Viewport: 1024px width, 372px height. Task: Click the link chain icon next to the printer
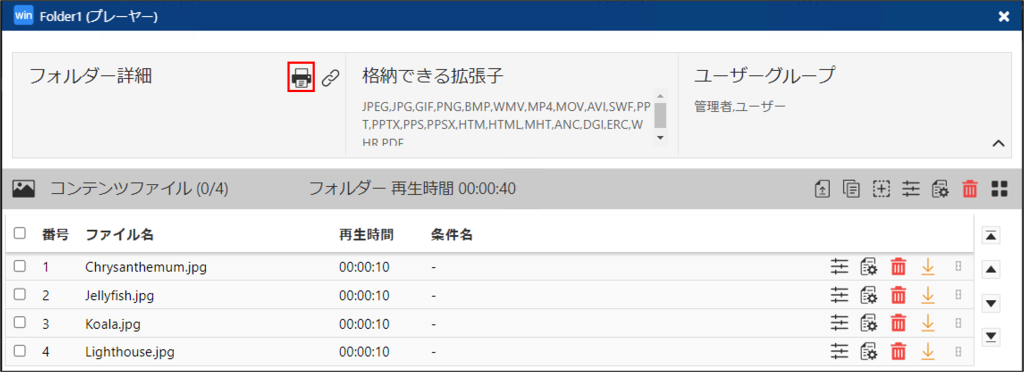coord(331,78)
